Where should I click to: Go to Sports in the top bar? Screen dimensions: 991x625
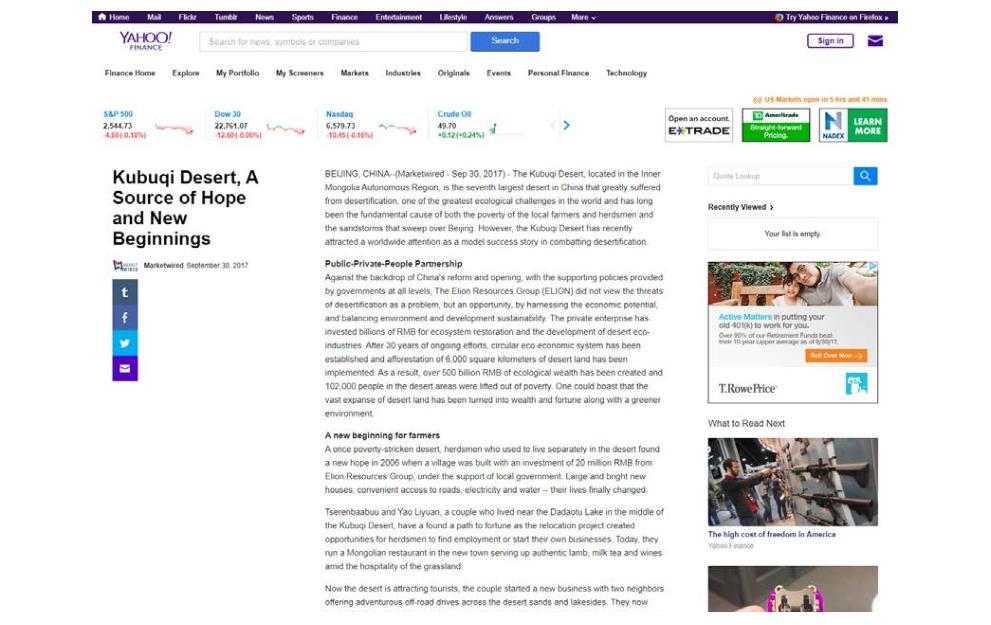[303, 17]
